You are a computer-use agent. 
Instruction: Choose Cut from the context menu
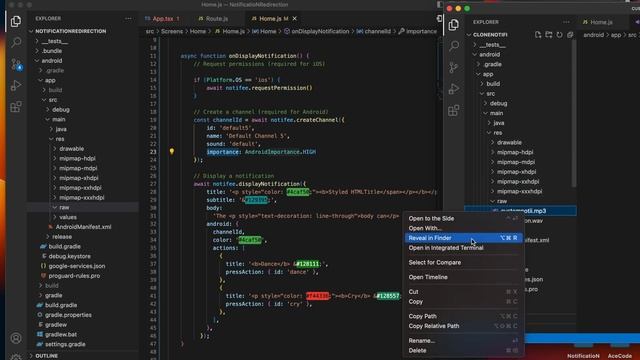pyautogui.click(x=463, y=292)
